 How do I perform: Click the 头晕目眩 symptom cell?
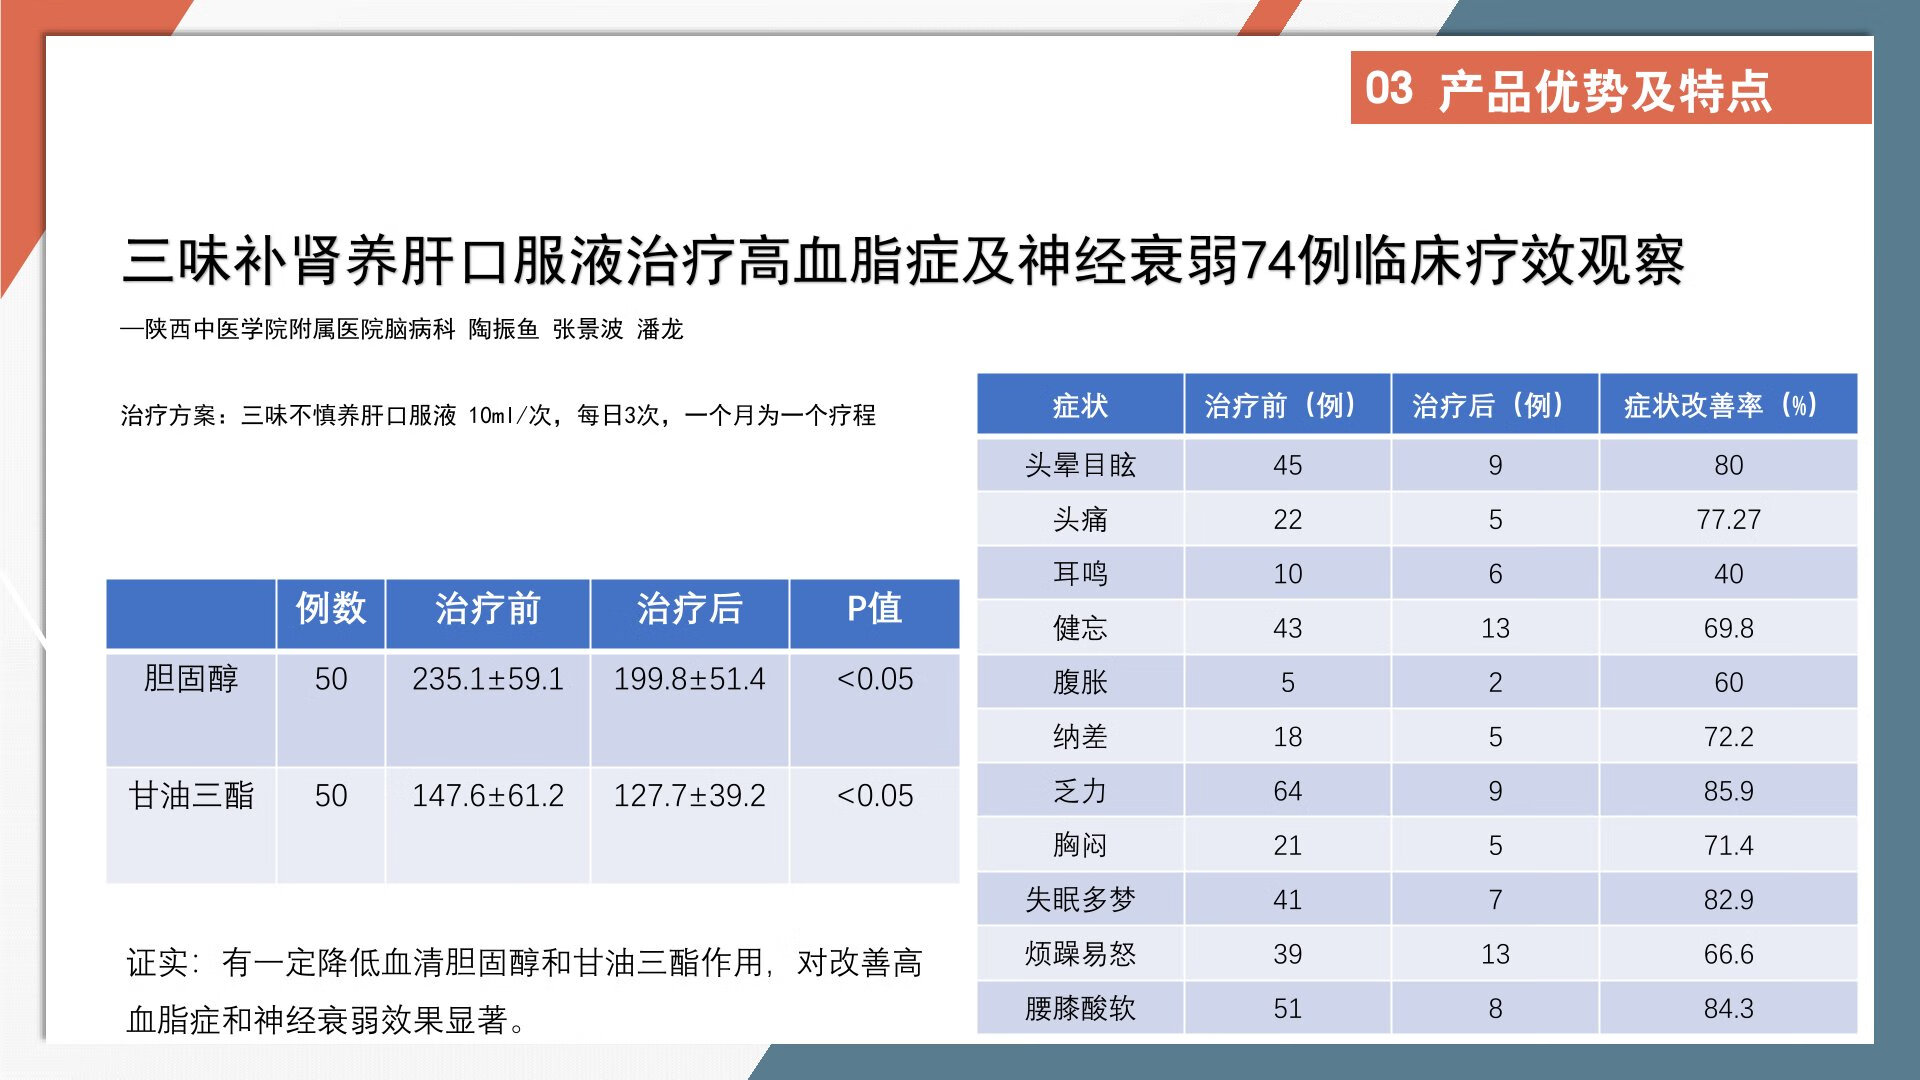point(1080,465)
